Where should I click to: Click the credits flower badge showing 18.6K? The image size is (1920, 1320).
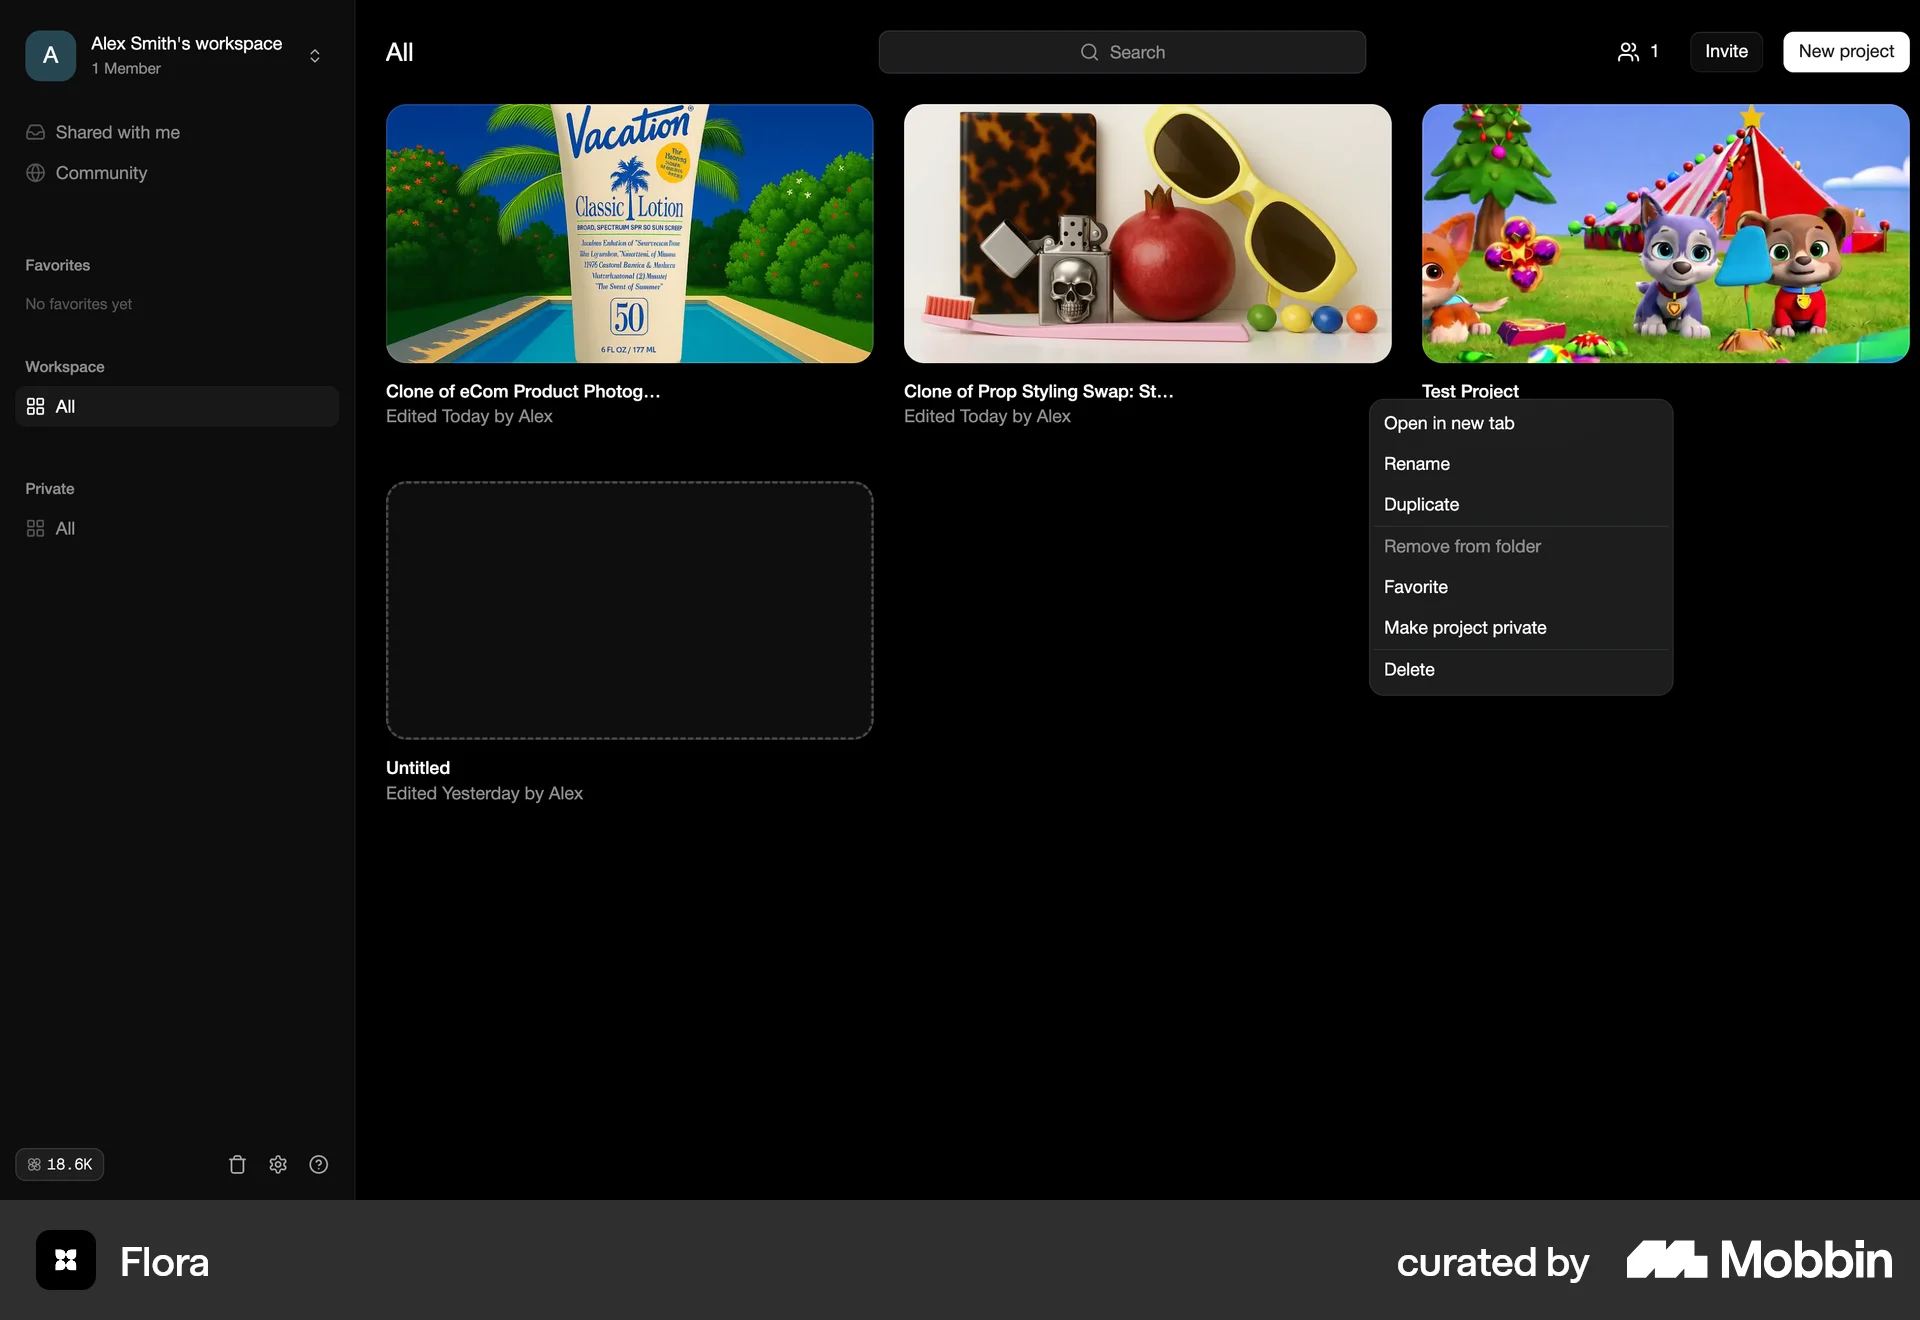coord(58,1164)
